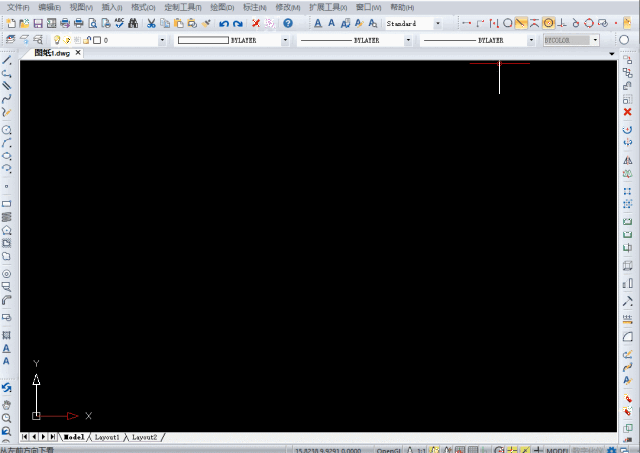Screen dimensions: 640x453
Task: Open the 编辑(E) menu
Action: (49, 7)
